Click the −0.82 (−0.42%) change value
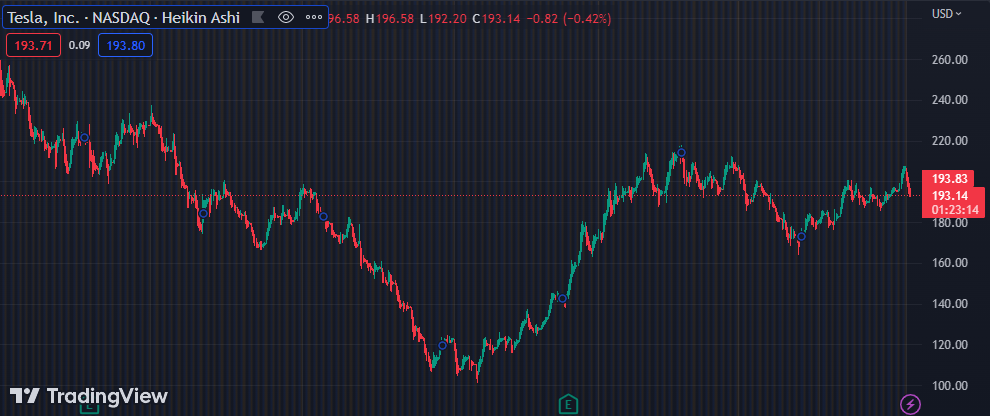990x416 pixels. (569, 19)
